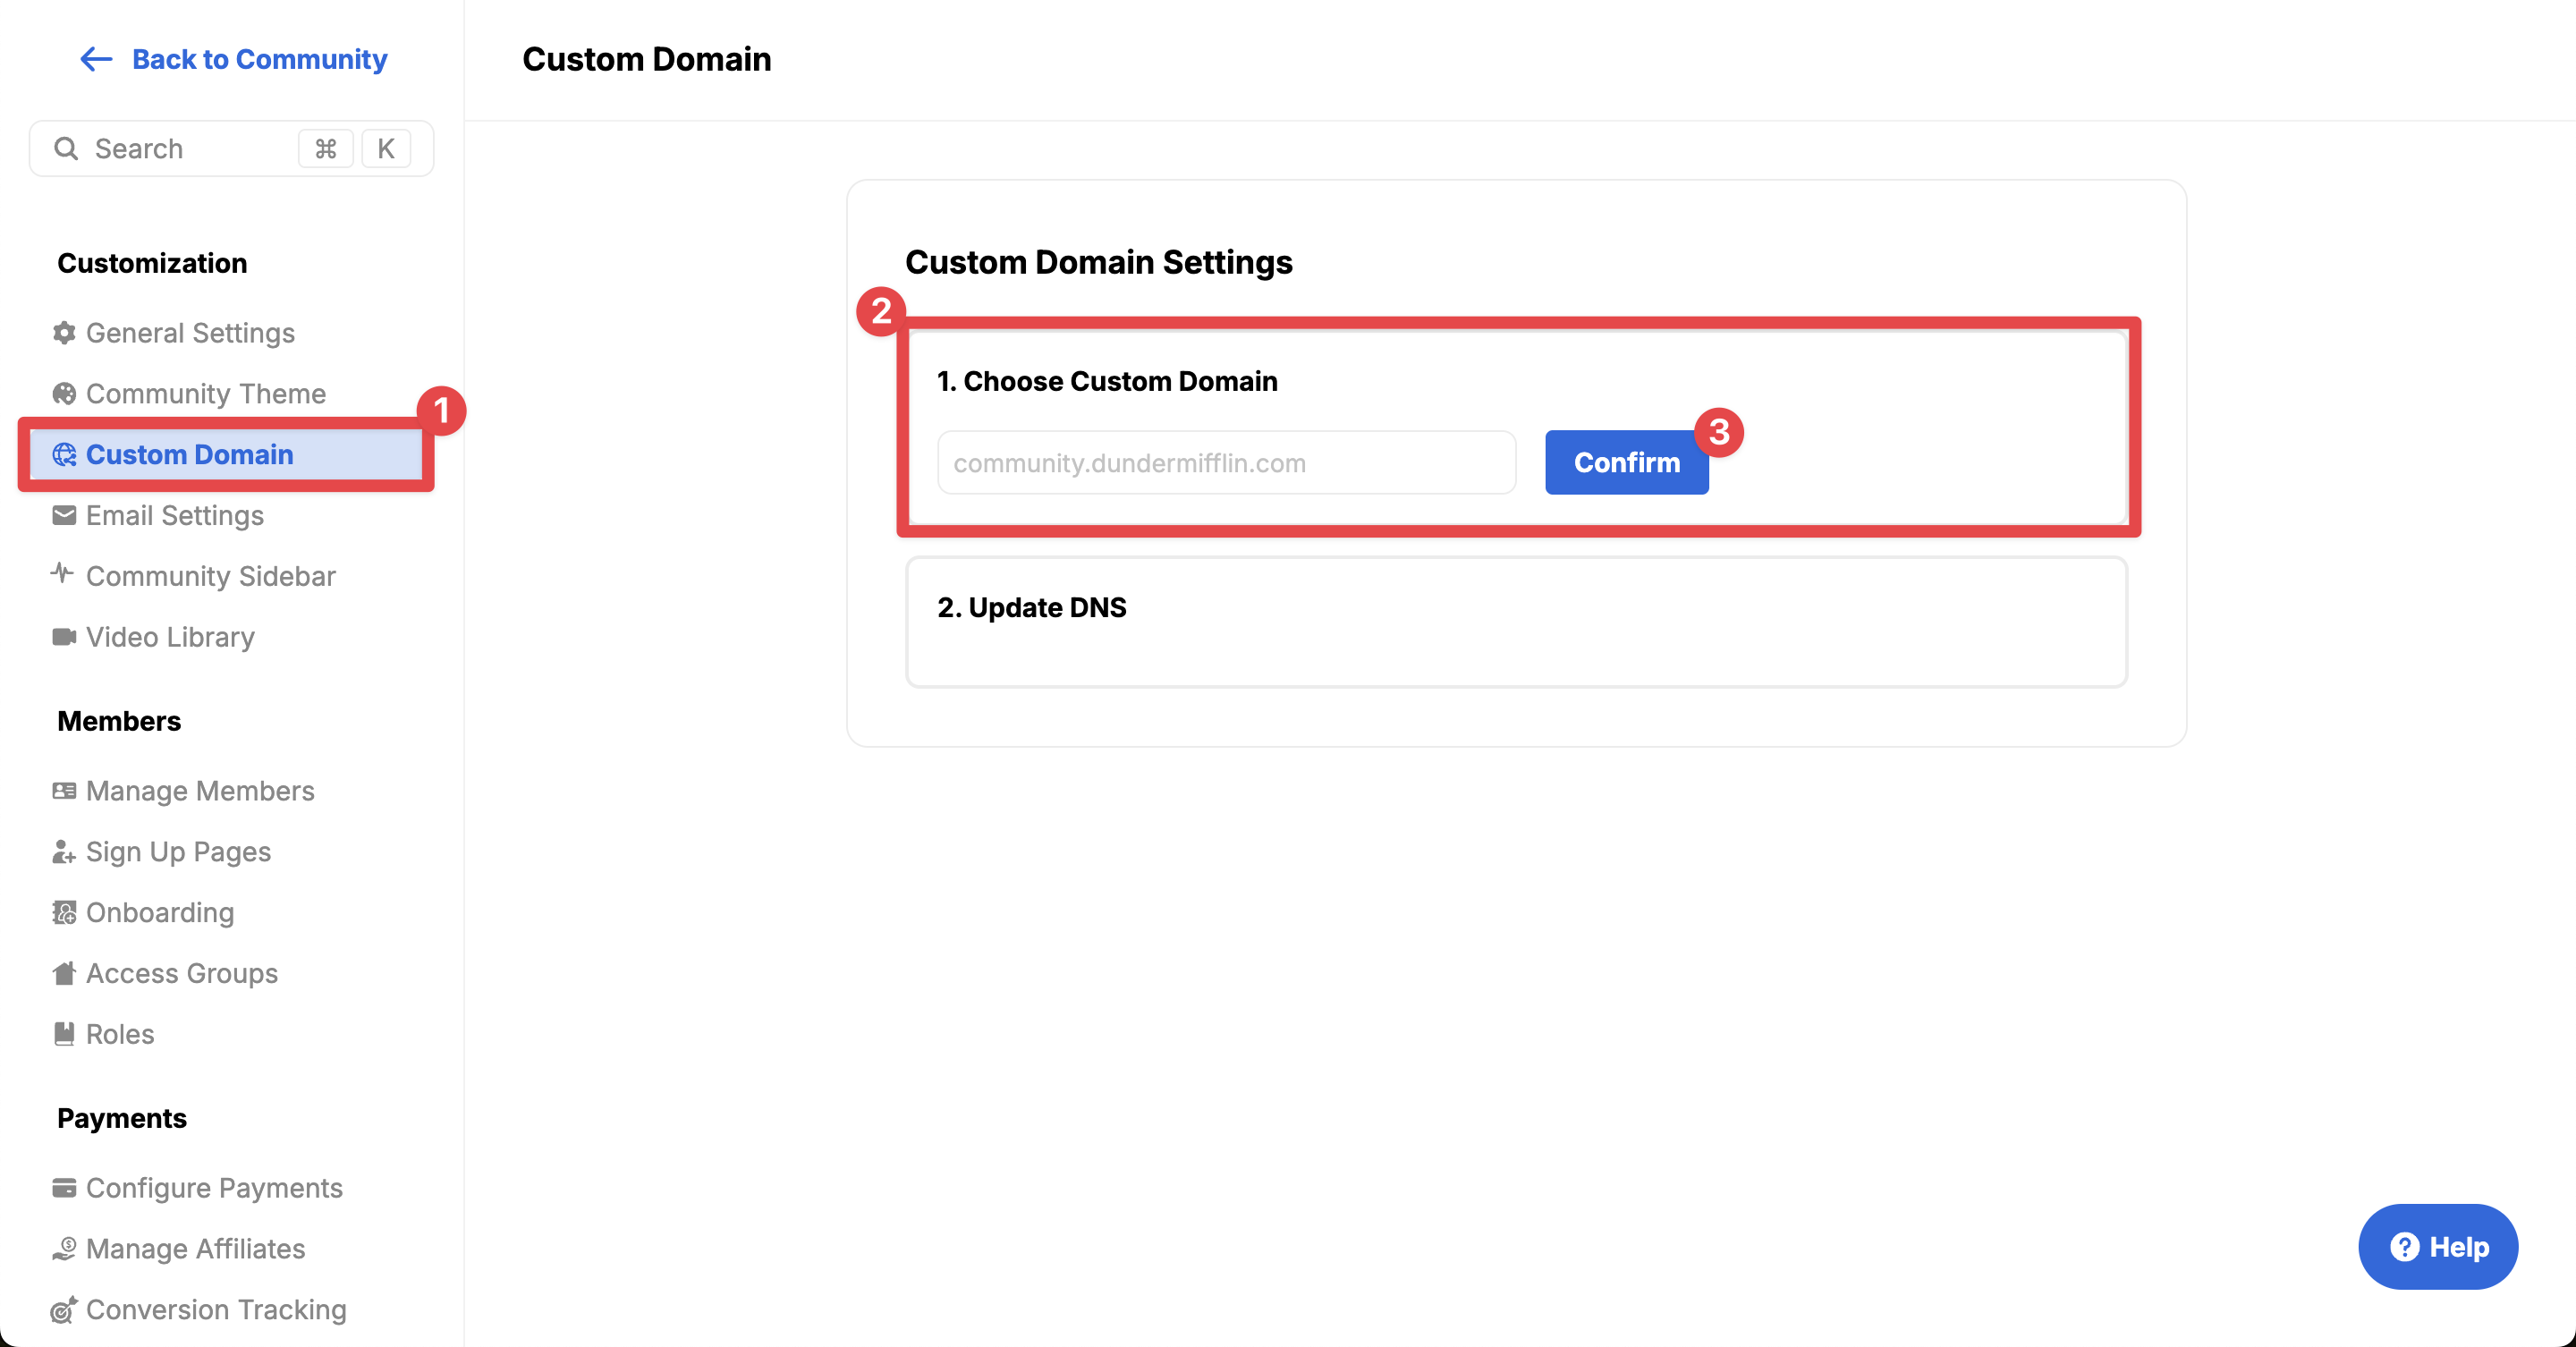Click the Manage Members card icon
The height and width of the screenshot is (1347, 2576).
pyautogui.click(x=64, y=791)
